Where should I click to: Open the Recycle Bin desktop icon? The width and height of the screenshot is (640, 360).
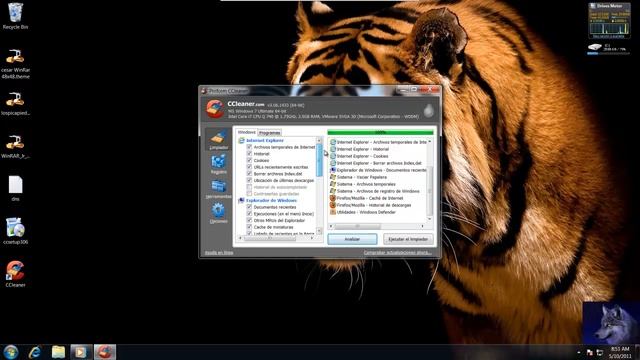pyautogui.click(x=16, y=16)
